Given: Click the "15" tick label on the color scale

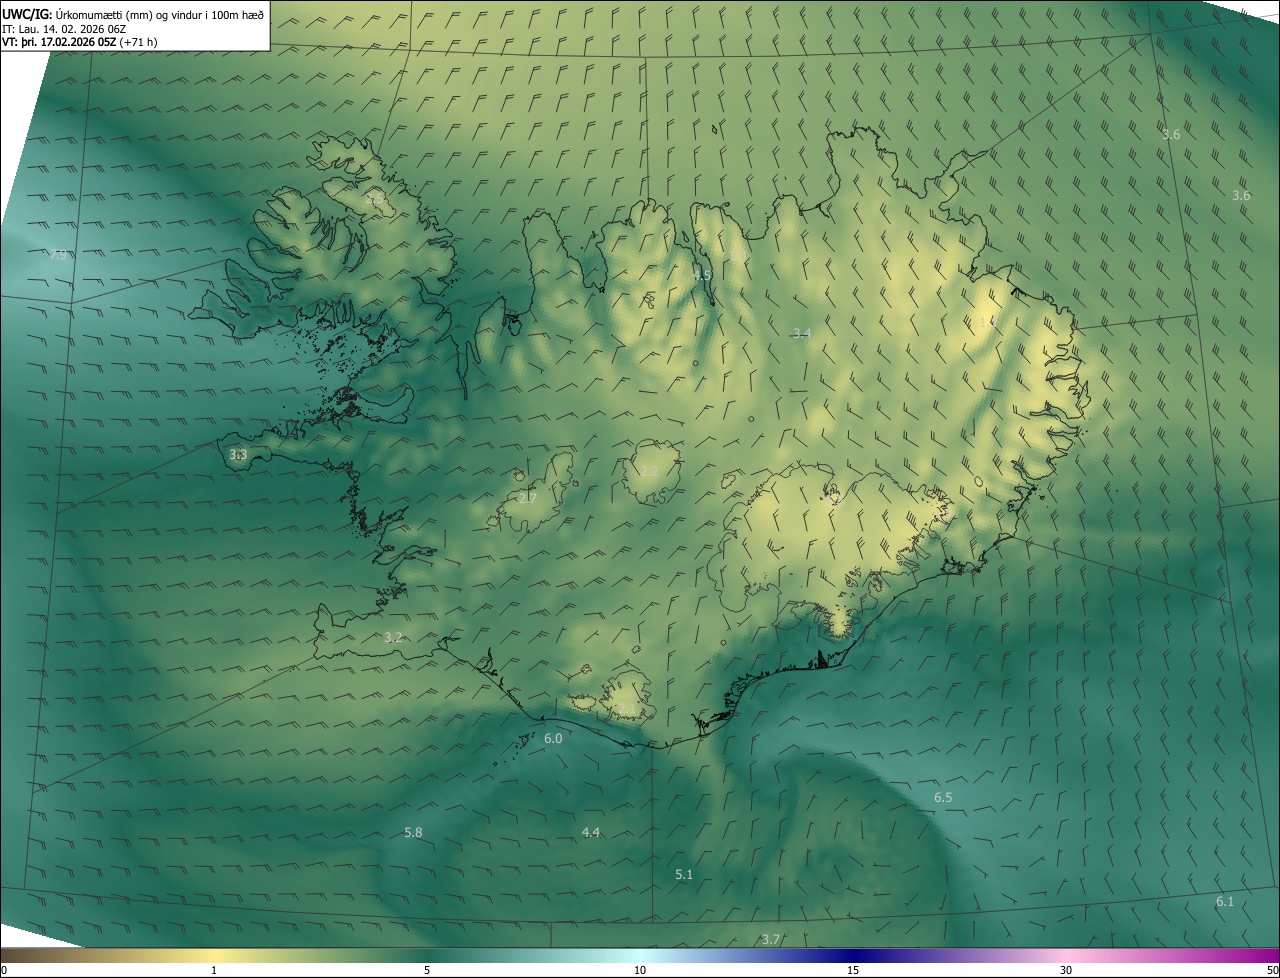Looking at the screenshot, I should point(853,970).
